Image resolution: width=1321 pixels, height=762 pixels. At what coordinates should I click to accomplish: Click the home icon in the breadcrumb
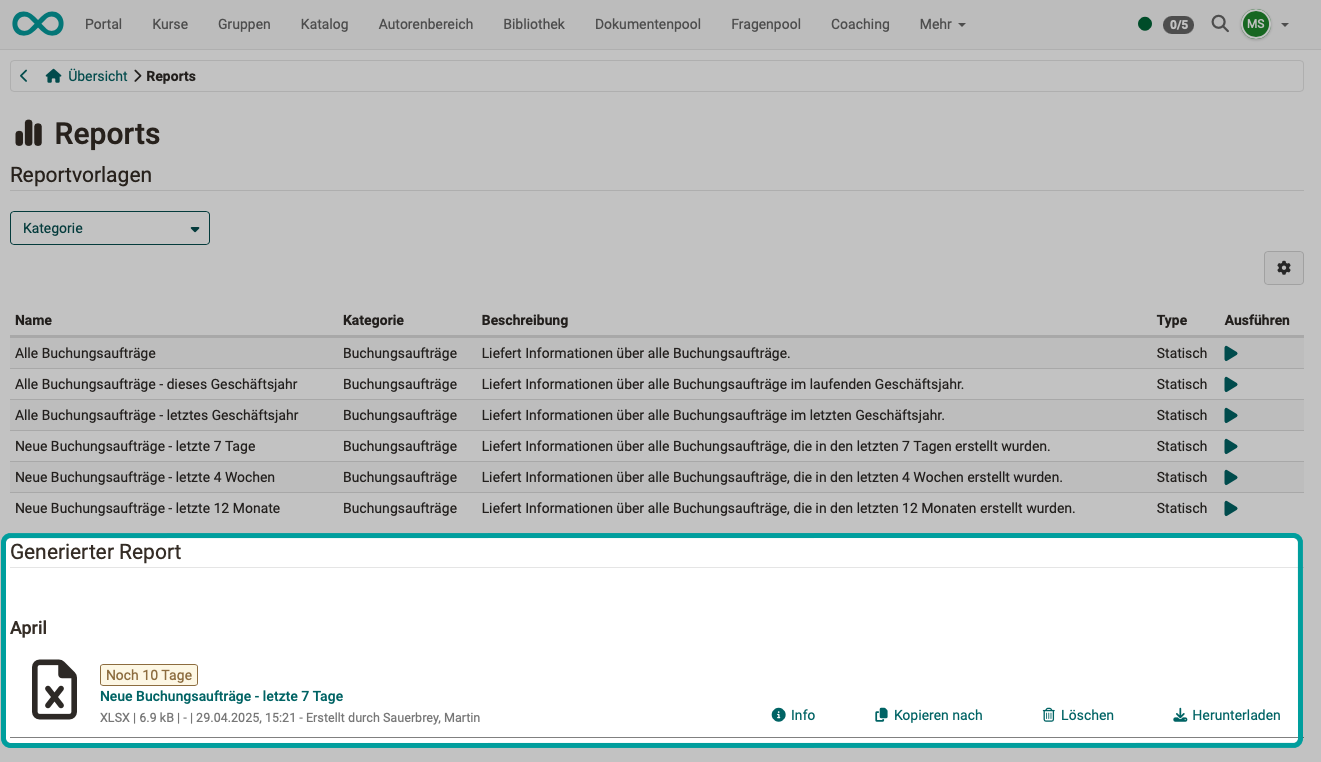tap(53, 75)
